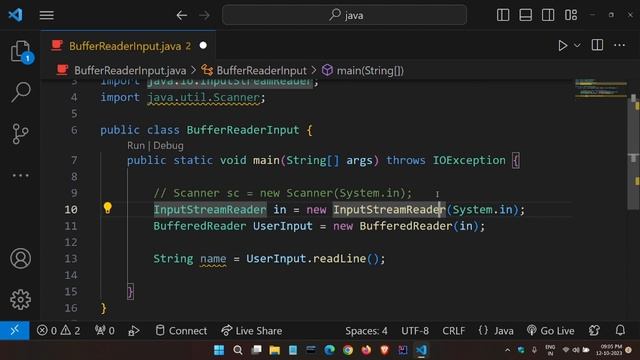Click the IOException keyword on line 7

tap(469, 160)
